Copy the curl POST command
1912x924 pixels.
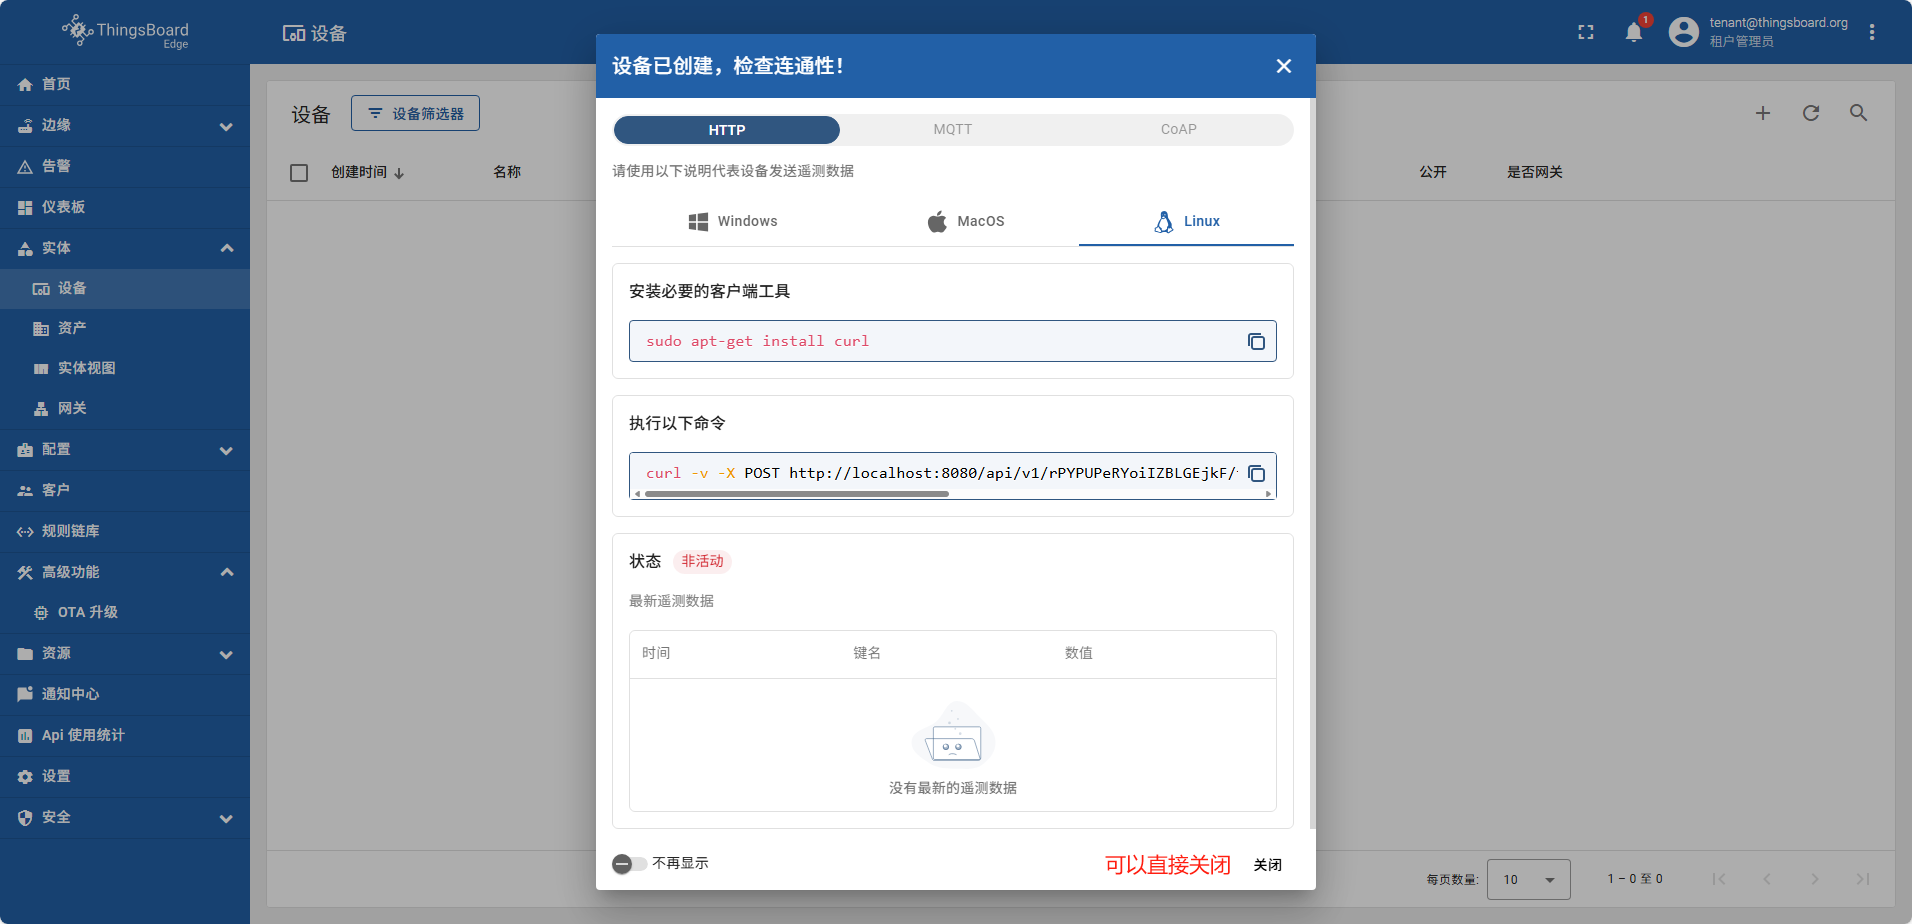click(1257, 474)
